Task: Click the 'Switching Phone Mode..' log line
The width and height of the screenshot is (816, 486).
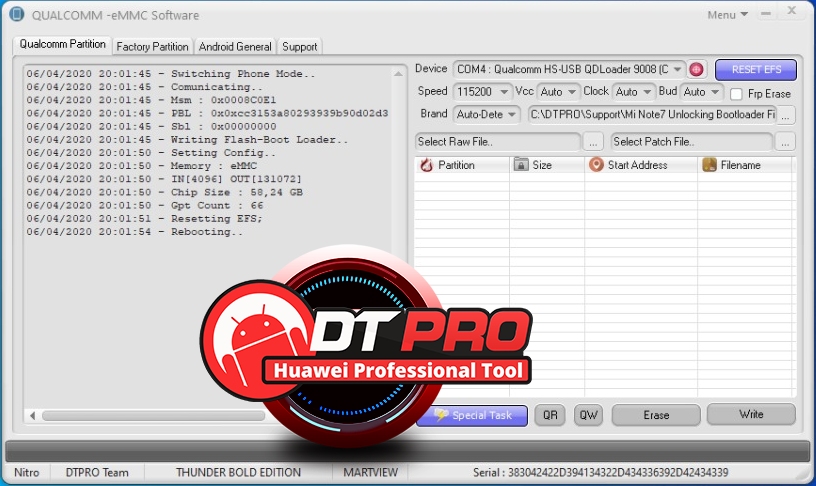Action: 171,74
